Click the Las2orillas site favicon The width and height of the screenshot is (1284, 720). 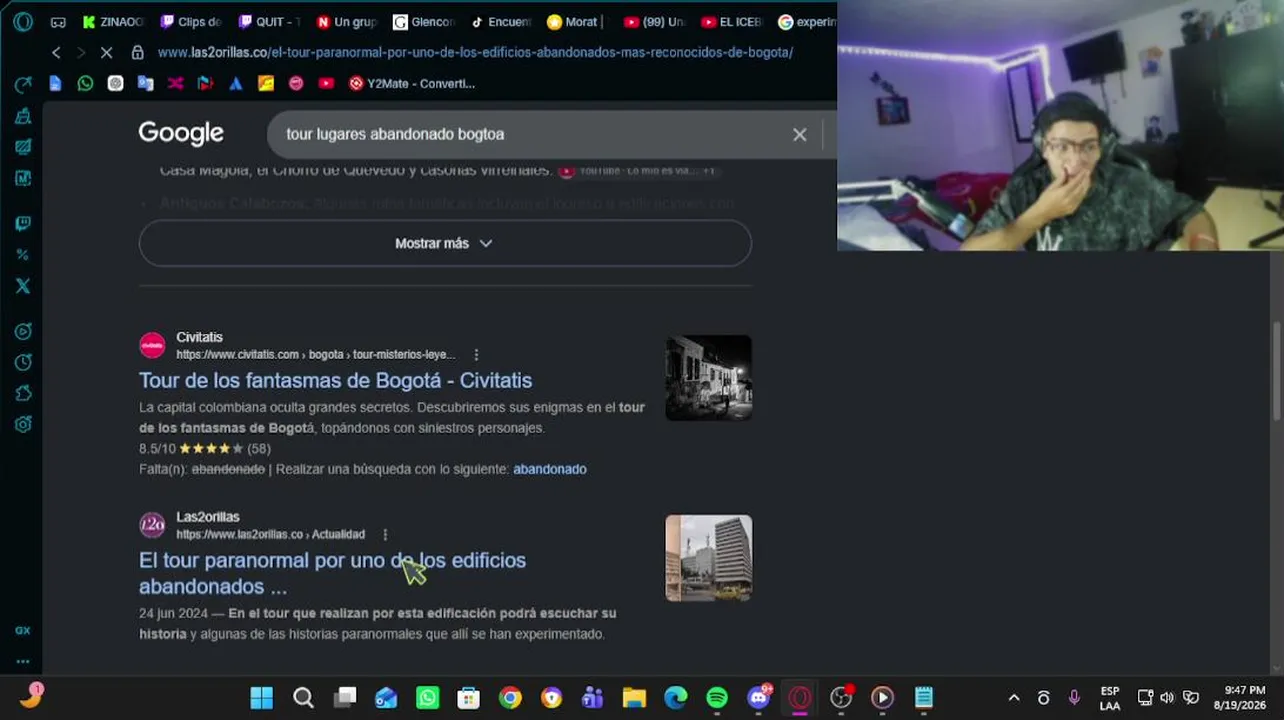tap(152, 525)
